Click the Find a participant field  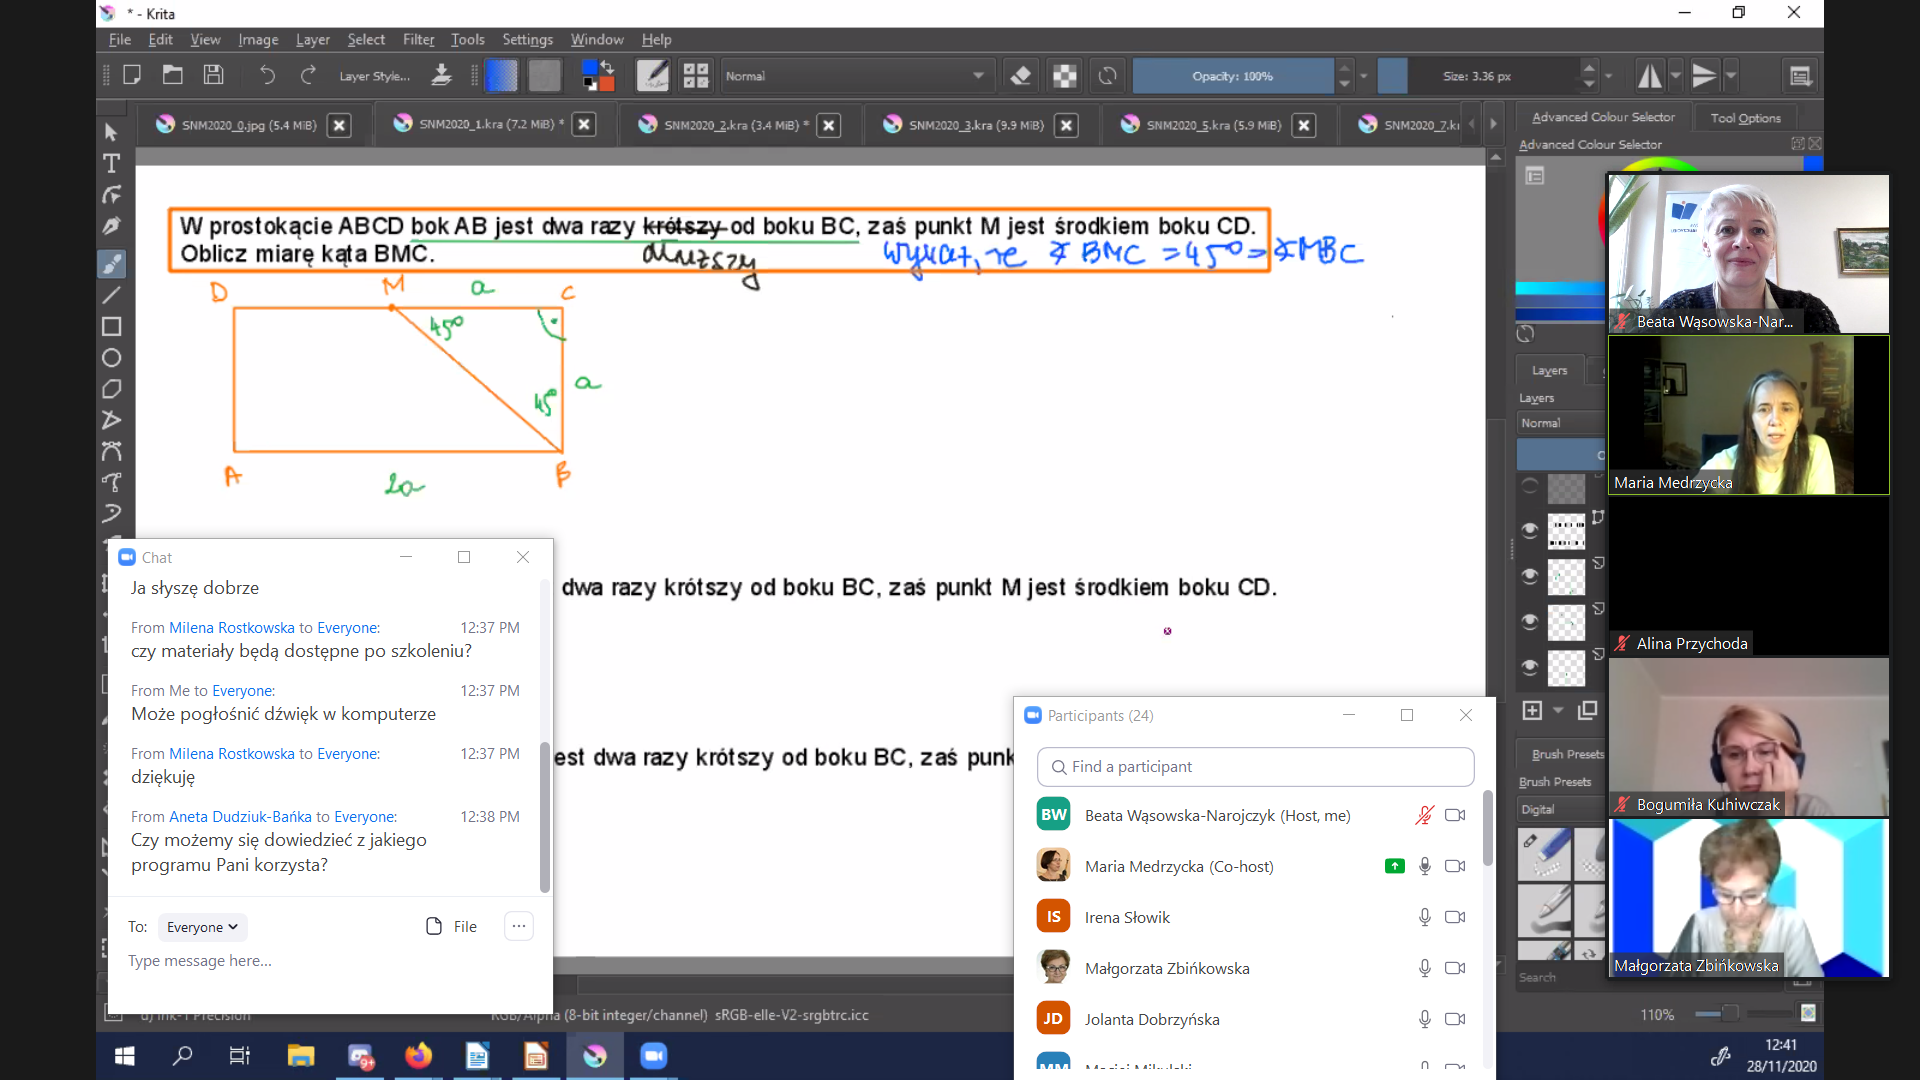point(1256,767)
